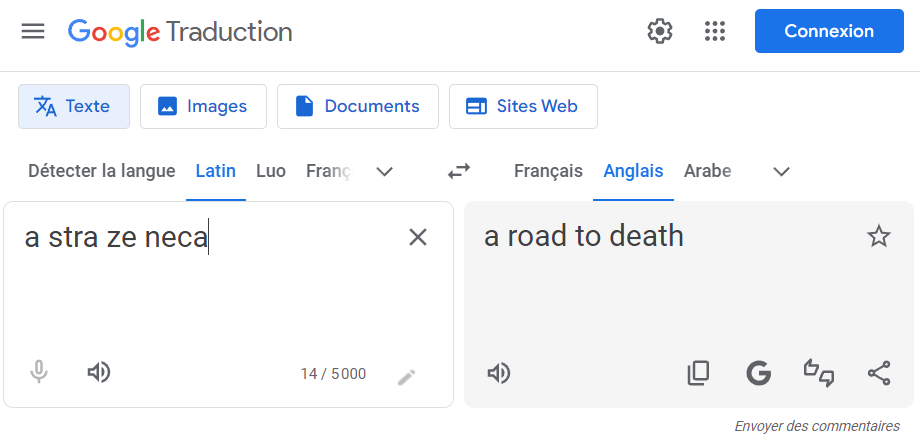Share the translation
The height and width of the screenshot is (443, 920).
pyautogui.click(x=879, y=374)
